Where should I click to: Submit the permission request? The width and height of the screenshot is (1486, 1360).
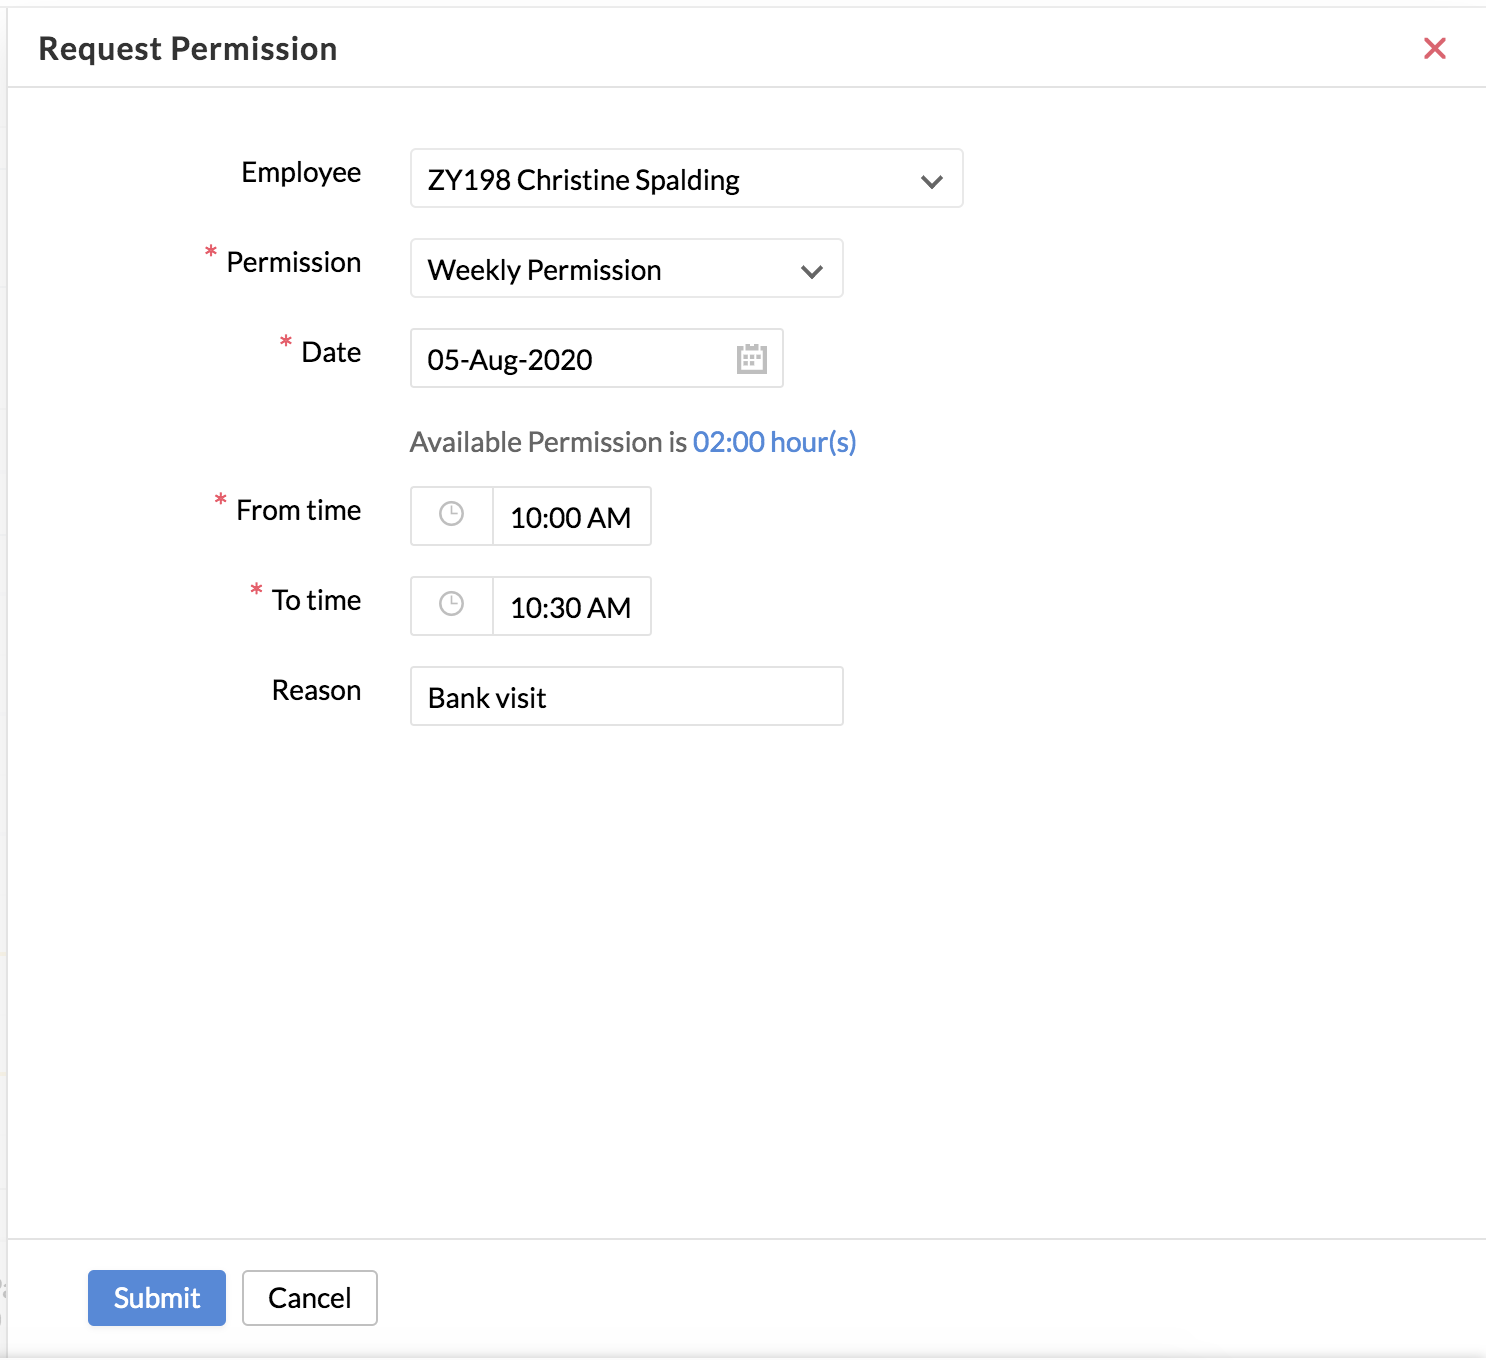(157, 1298)
